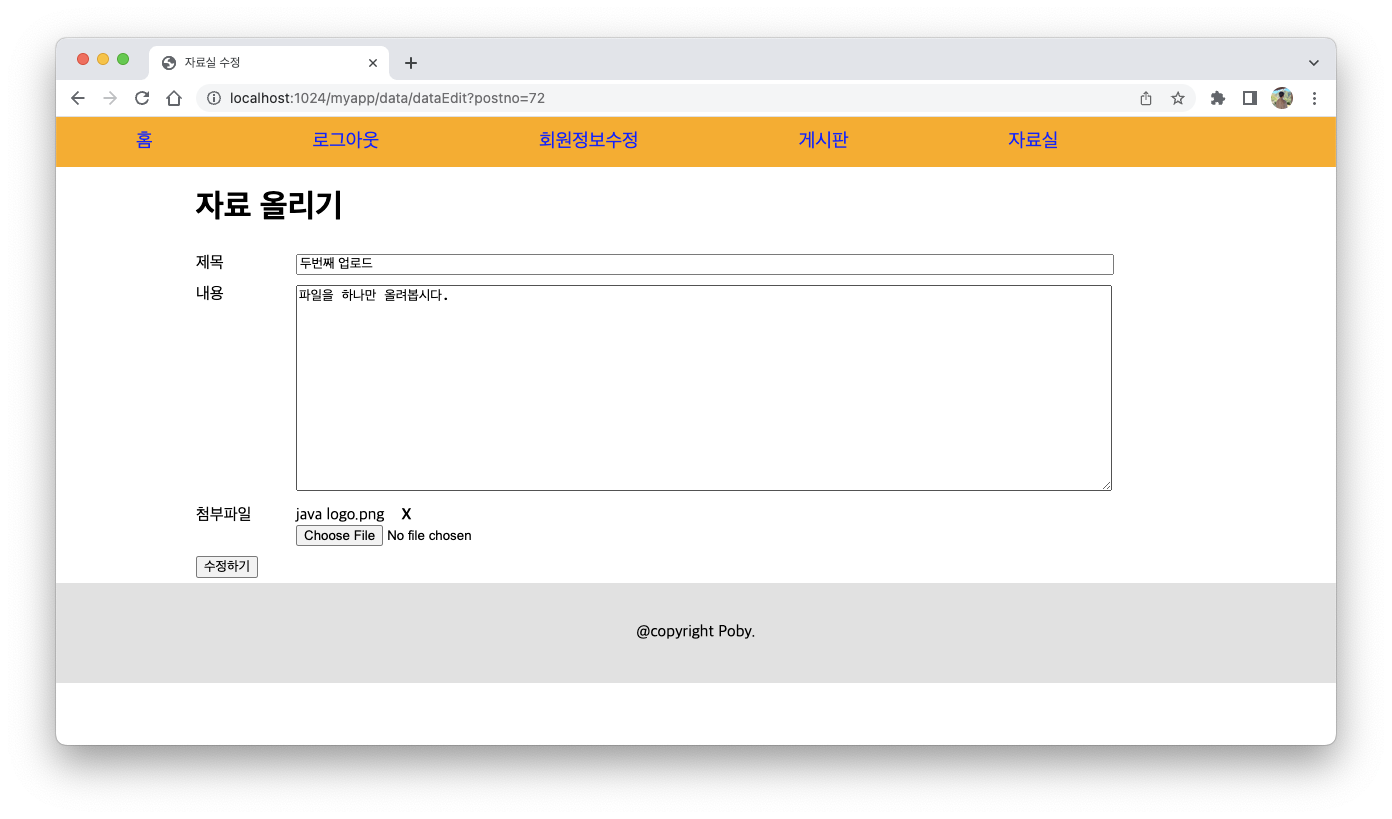Go to 홈 in navigation bar
1392x819 pixels.
point(144,140)
